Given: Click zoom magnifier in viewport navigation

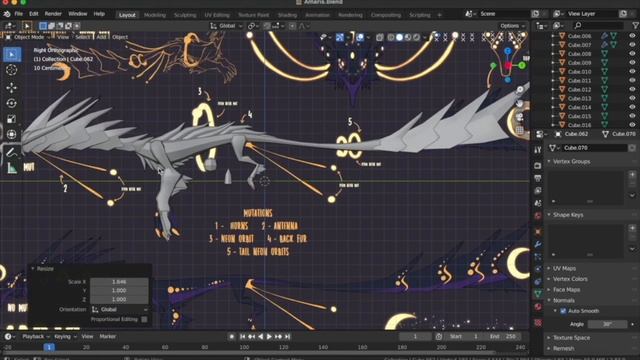Looking at the screenshot, I should point(520,89).
